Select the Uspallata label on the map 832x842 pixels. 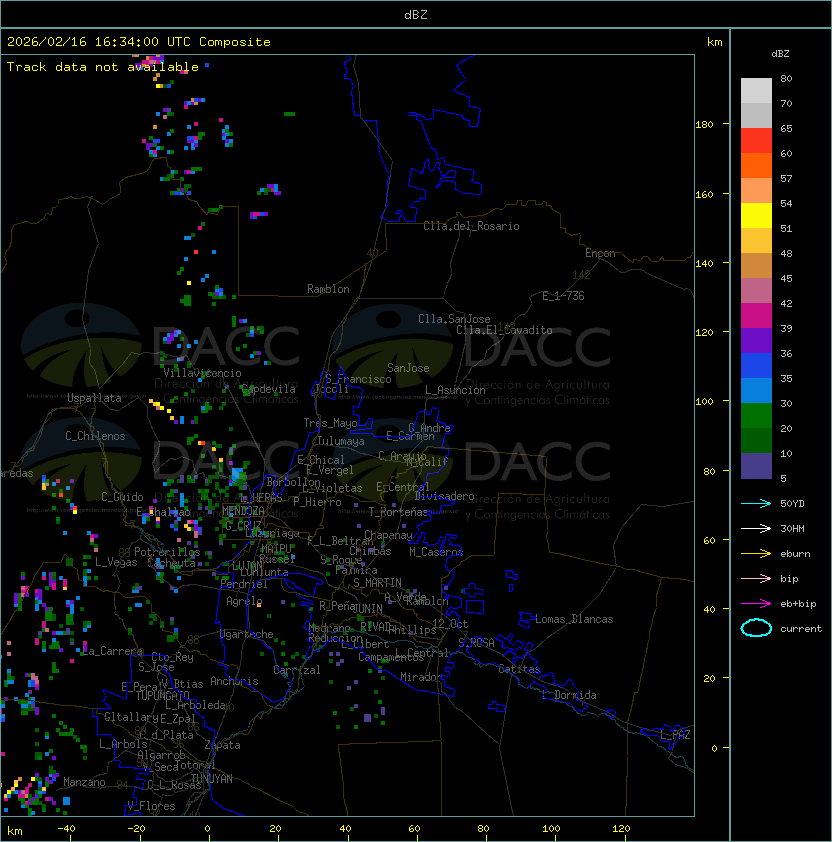pos(94,398)
